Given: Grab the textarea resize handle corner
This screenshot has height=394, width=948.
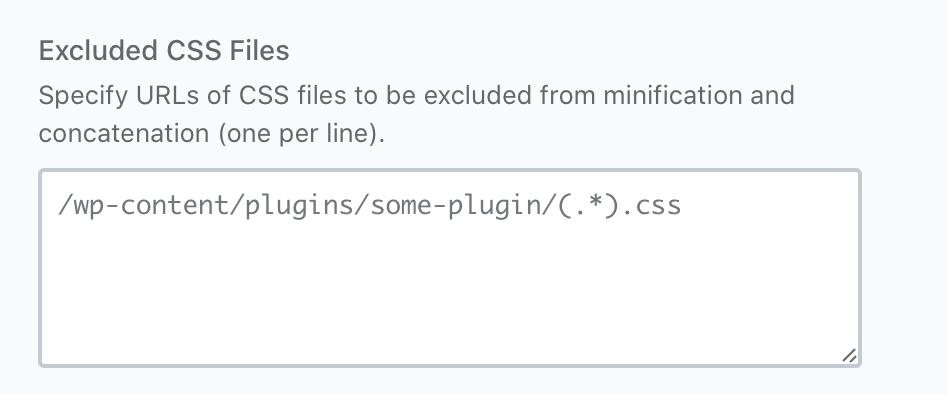Looking at the screenshot, I should coord(849,356).
